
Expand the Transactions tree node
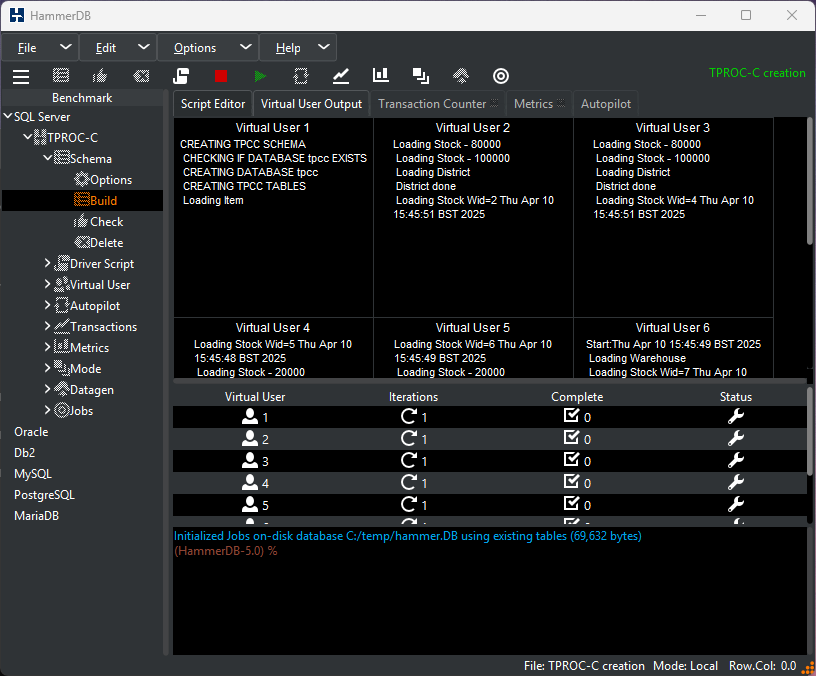47,326
